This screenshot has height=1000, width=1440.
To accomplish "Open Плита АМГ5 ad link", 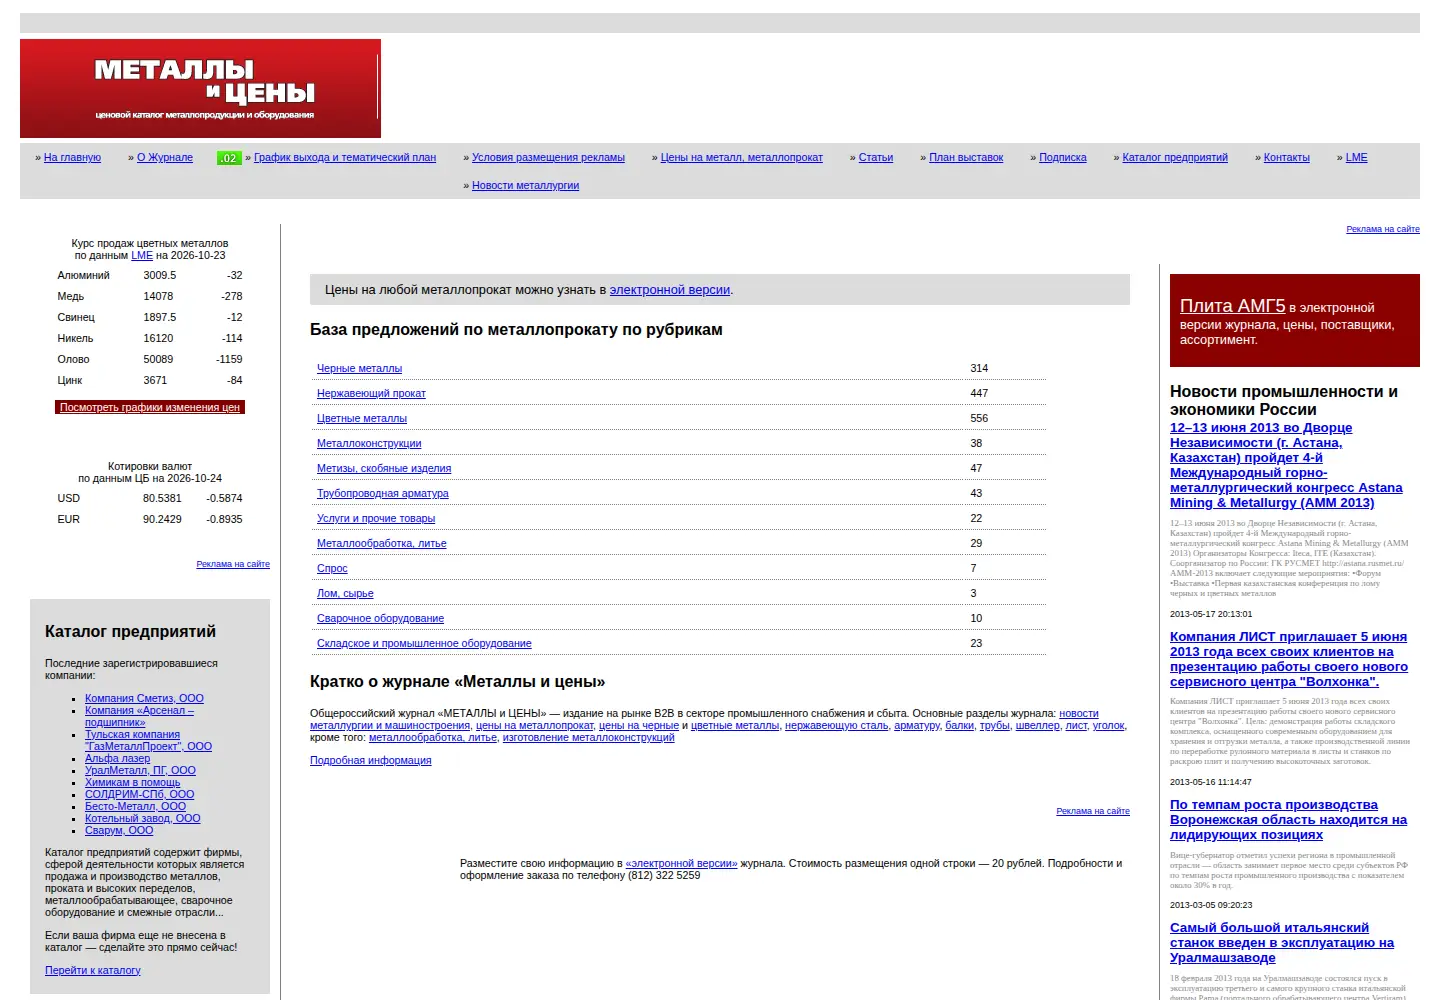I will (1233, 306).
